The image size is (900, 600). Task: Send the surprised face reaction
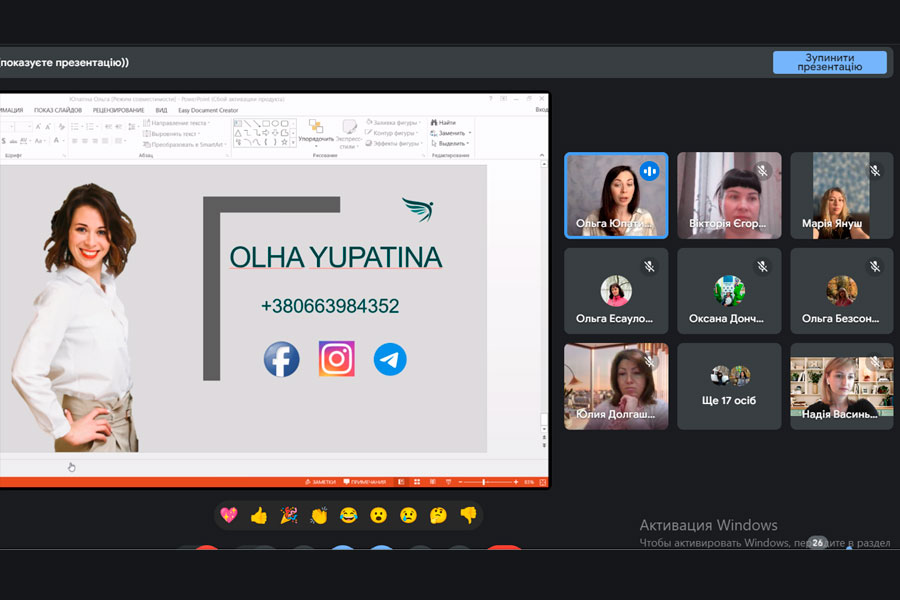coord(378,516)
